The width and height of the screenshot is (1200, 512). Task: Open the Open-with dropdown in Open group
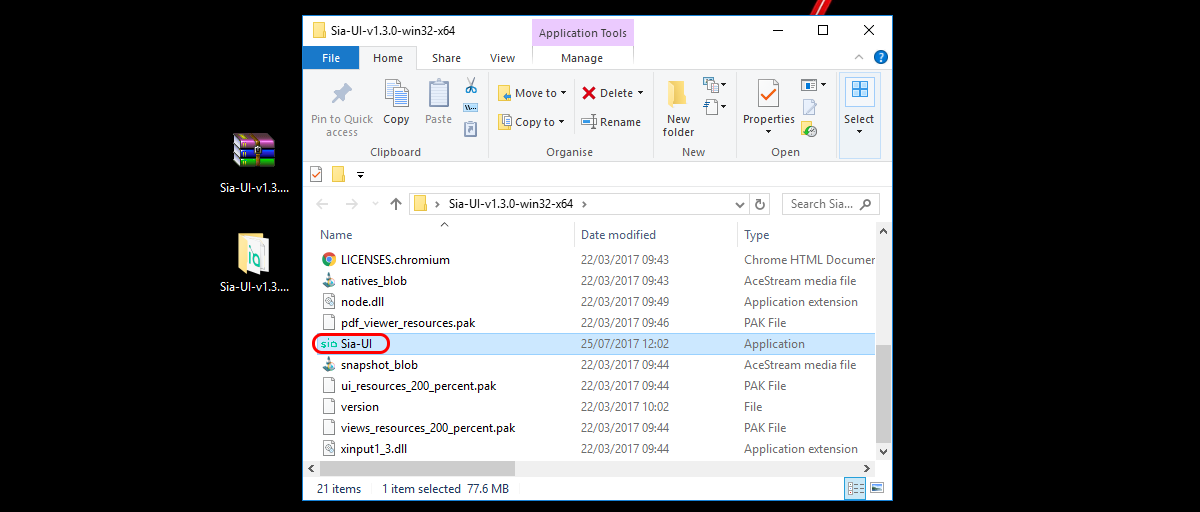point(814,85)
